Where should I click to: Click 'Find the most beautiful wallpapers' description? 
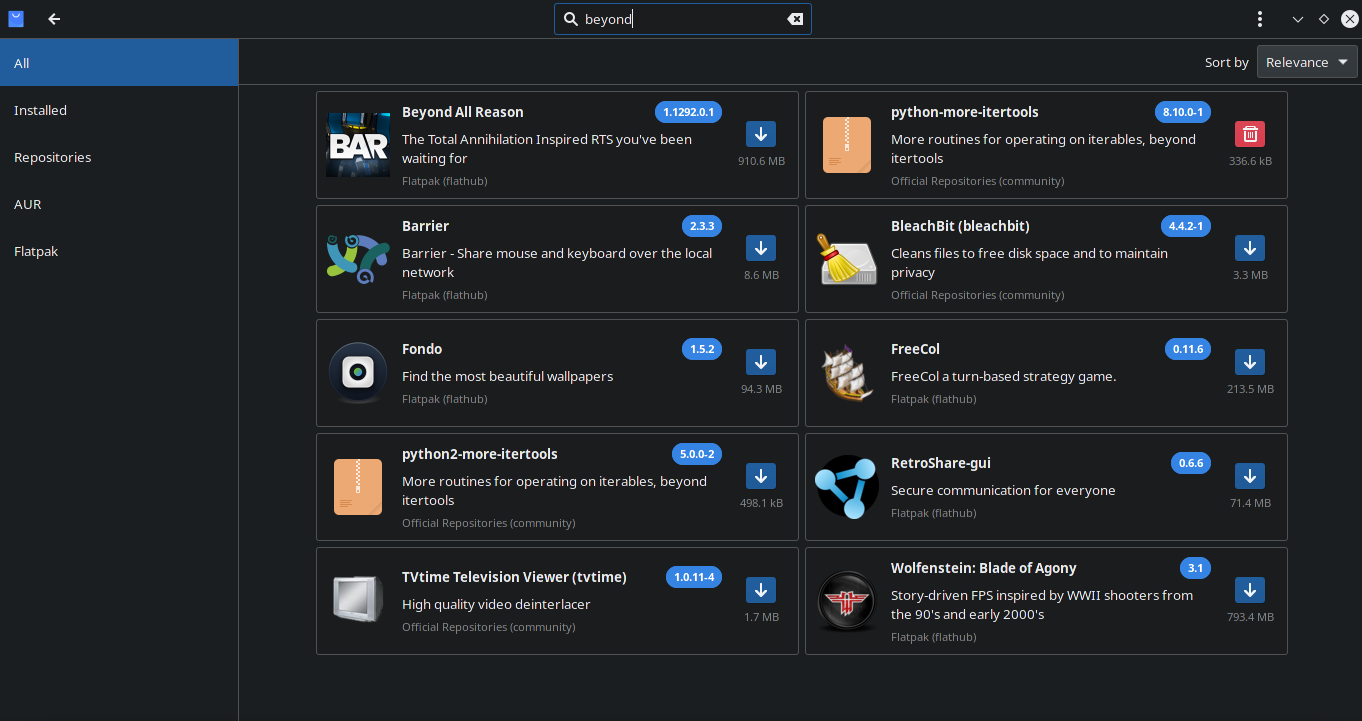coord(507,376)
